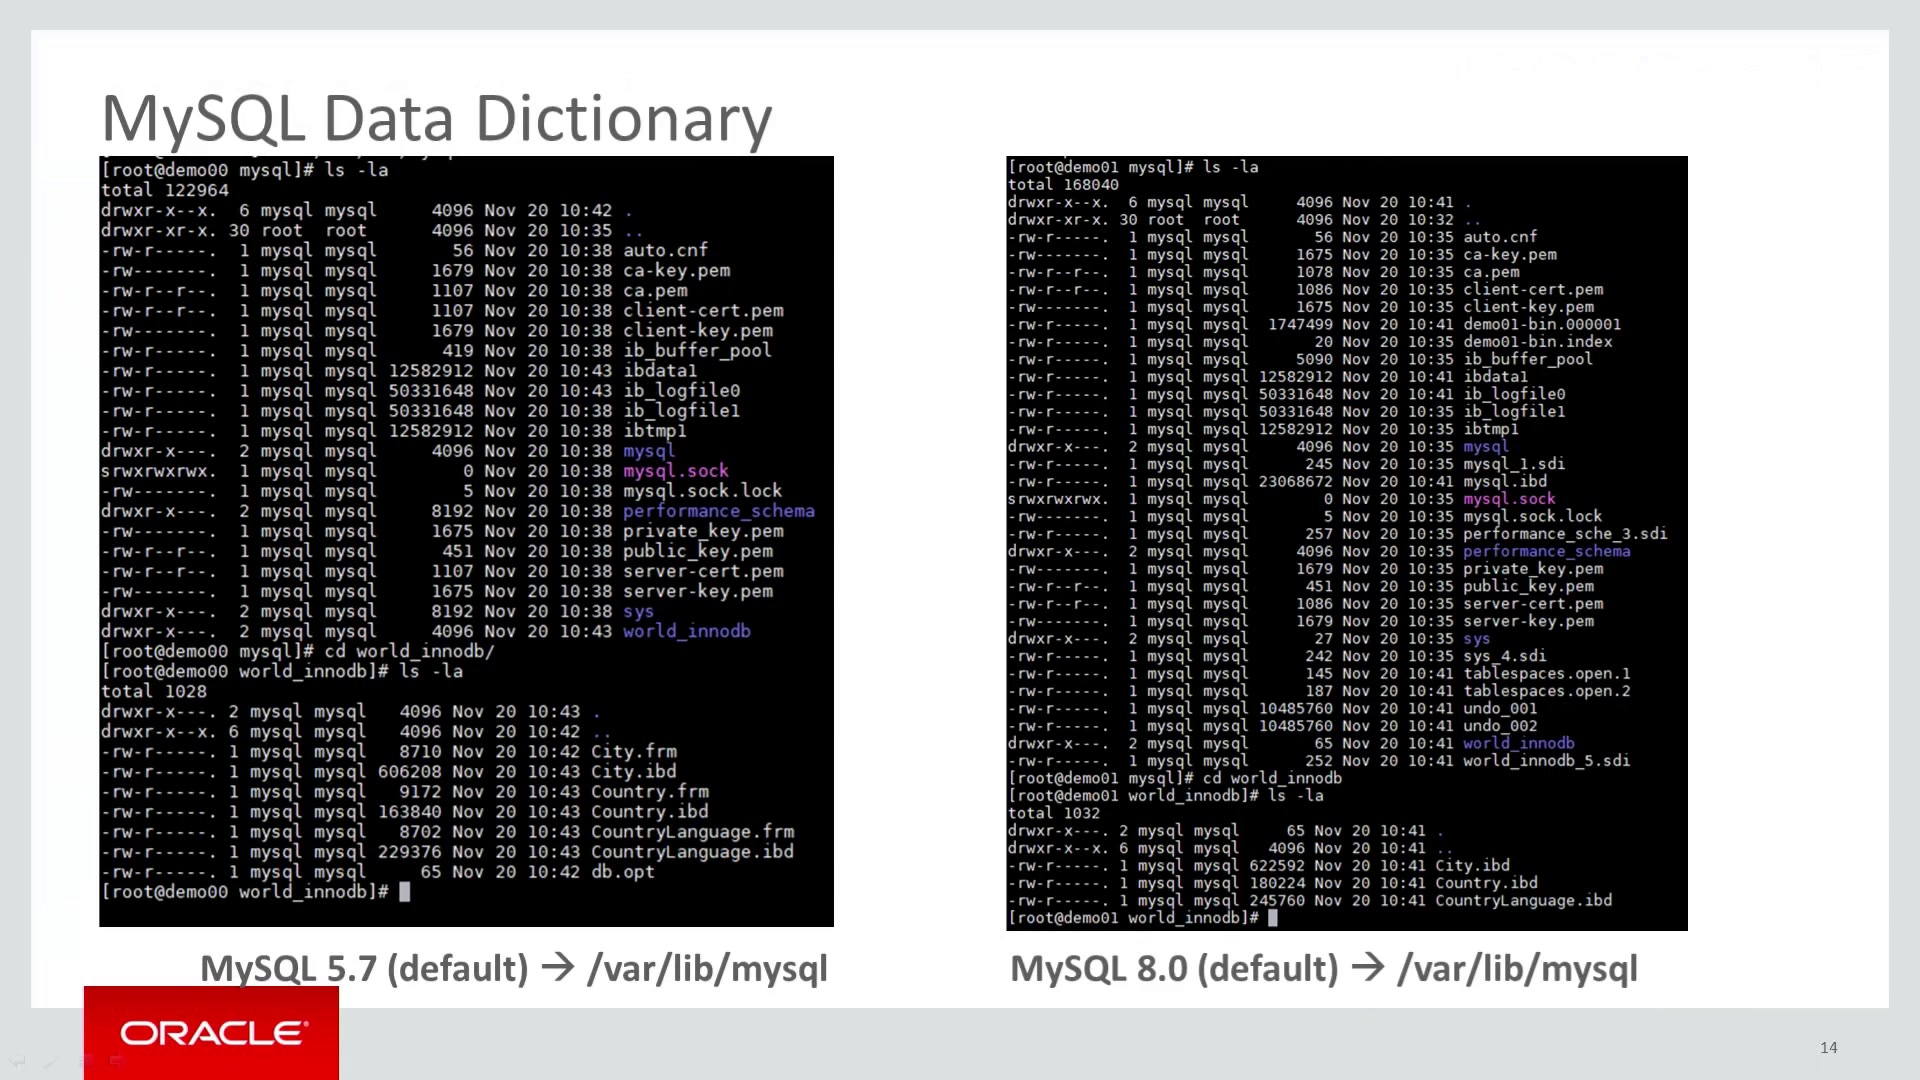Click the cursor at demo00 final prompt
1920x1080 pixels.
pos(405,891)
